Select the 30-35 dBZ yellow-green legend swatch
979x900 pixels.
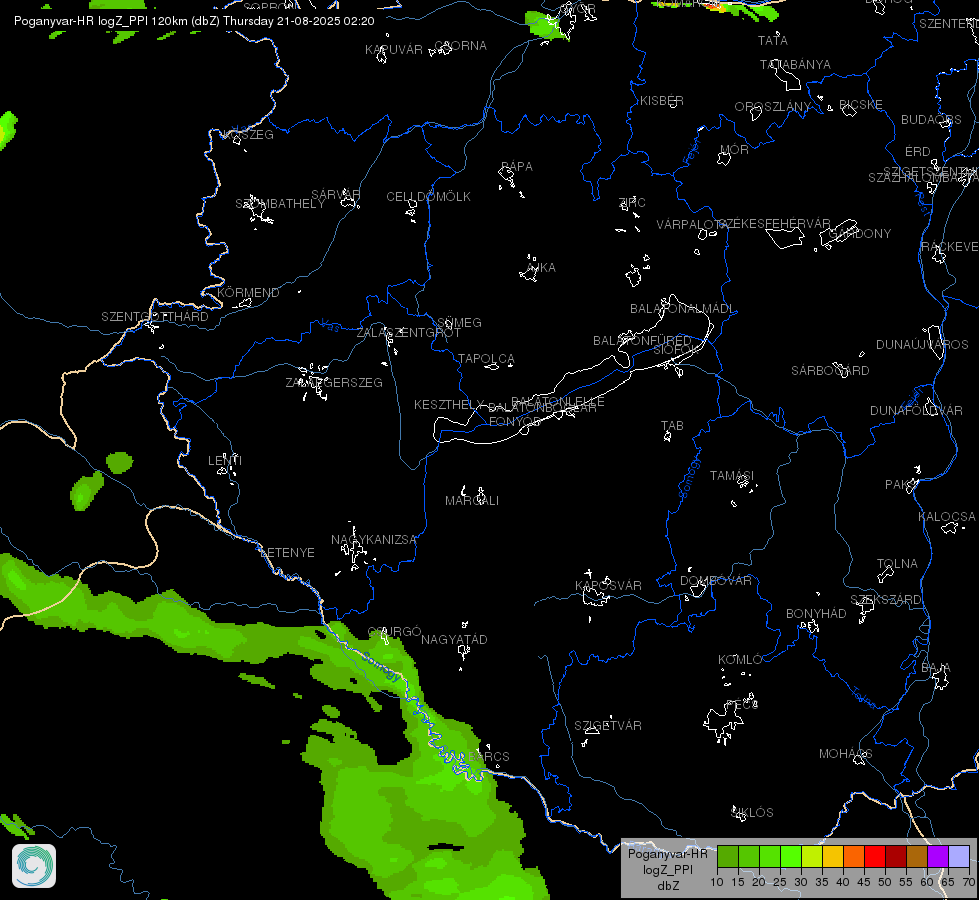[x=812, y=857]
